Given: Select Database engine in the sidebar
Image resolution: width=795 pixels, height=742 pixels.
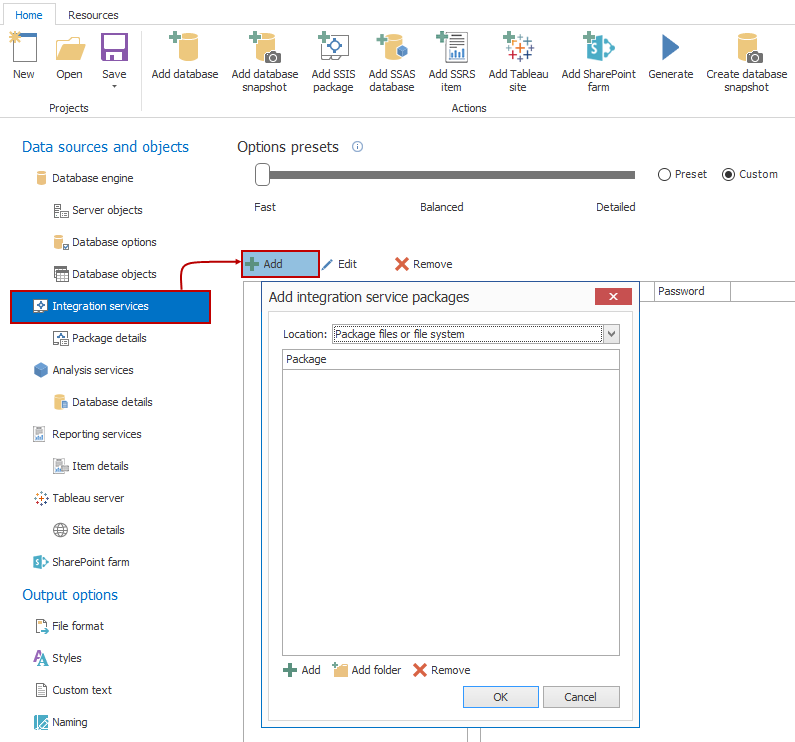Looking at the screenshot, I should 85,178.
